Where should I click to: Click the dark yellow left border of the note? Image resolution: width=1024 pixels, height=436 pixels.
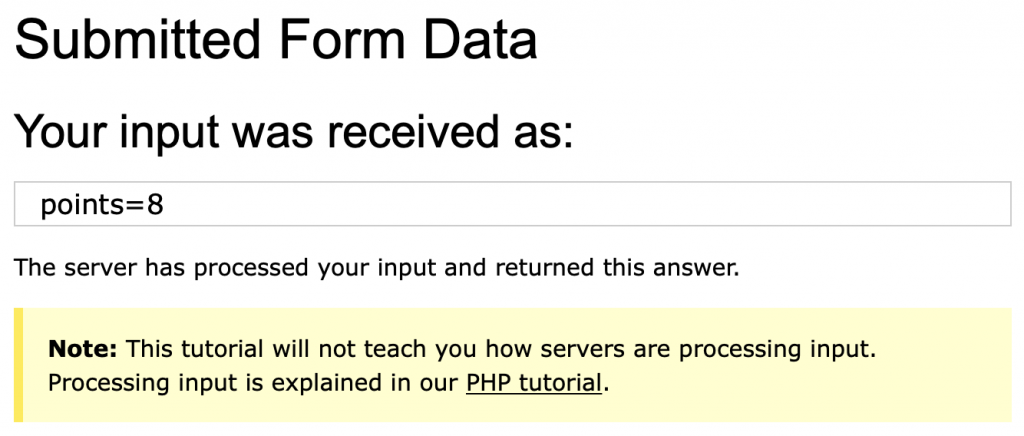[17, 365]
